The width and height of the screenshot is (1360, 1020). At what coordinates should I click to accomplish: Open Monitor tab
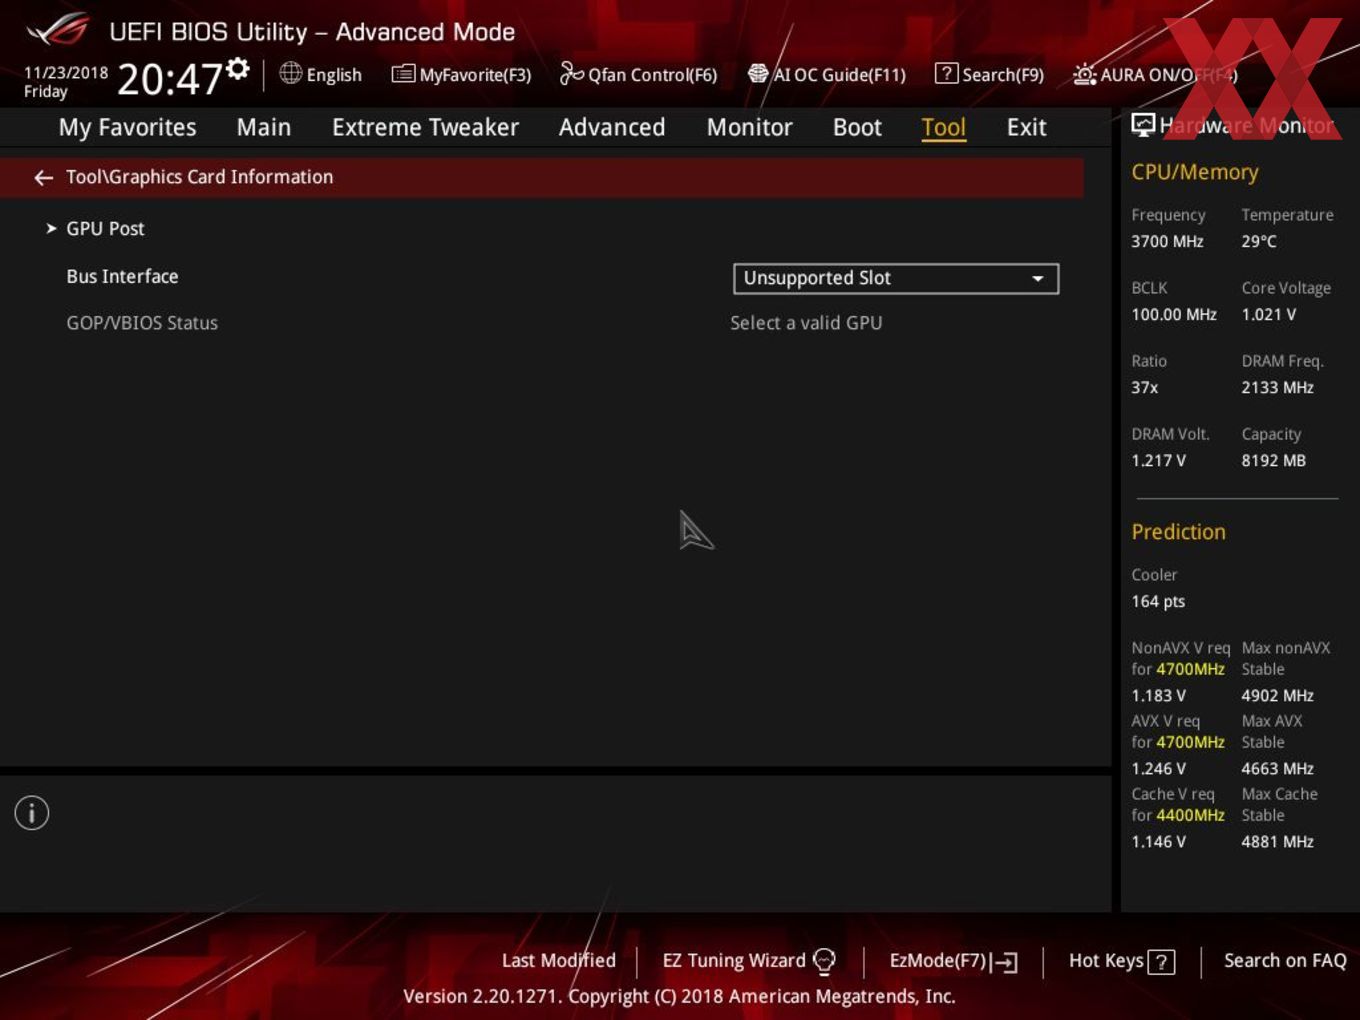749,127
